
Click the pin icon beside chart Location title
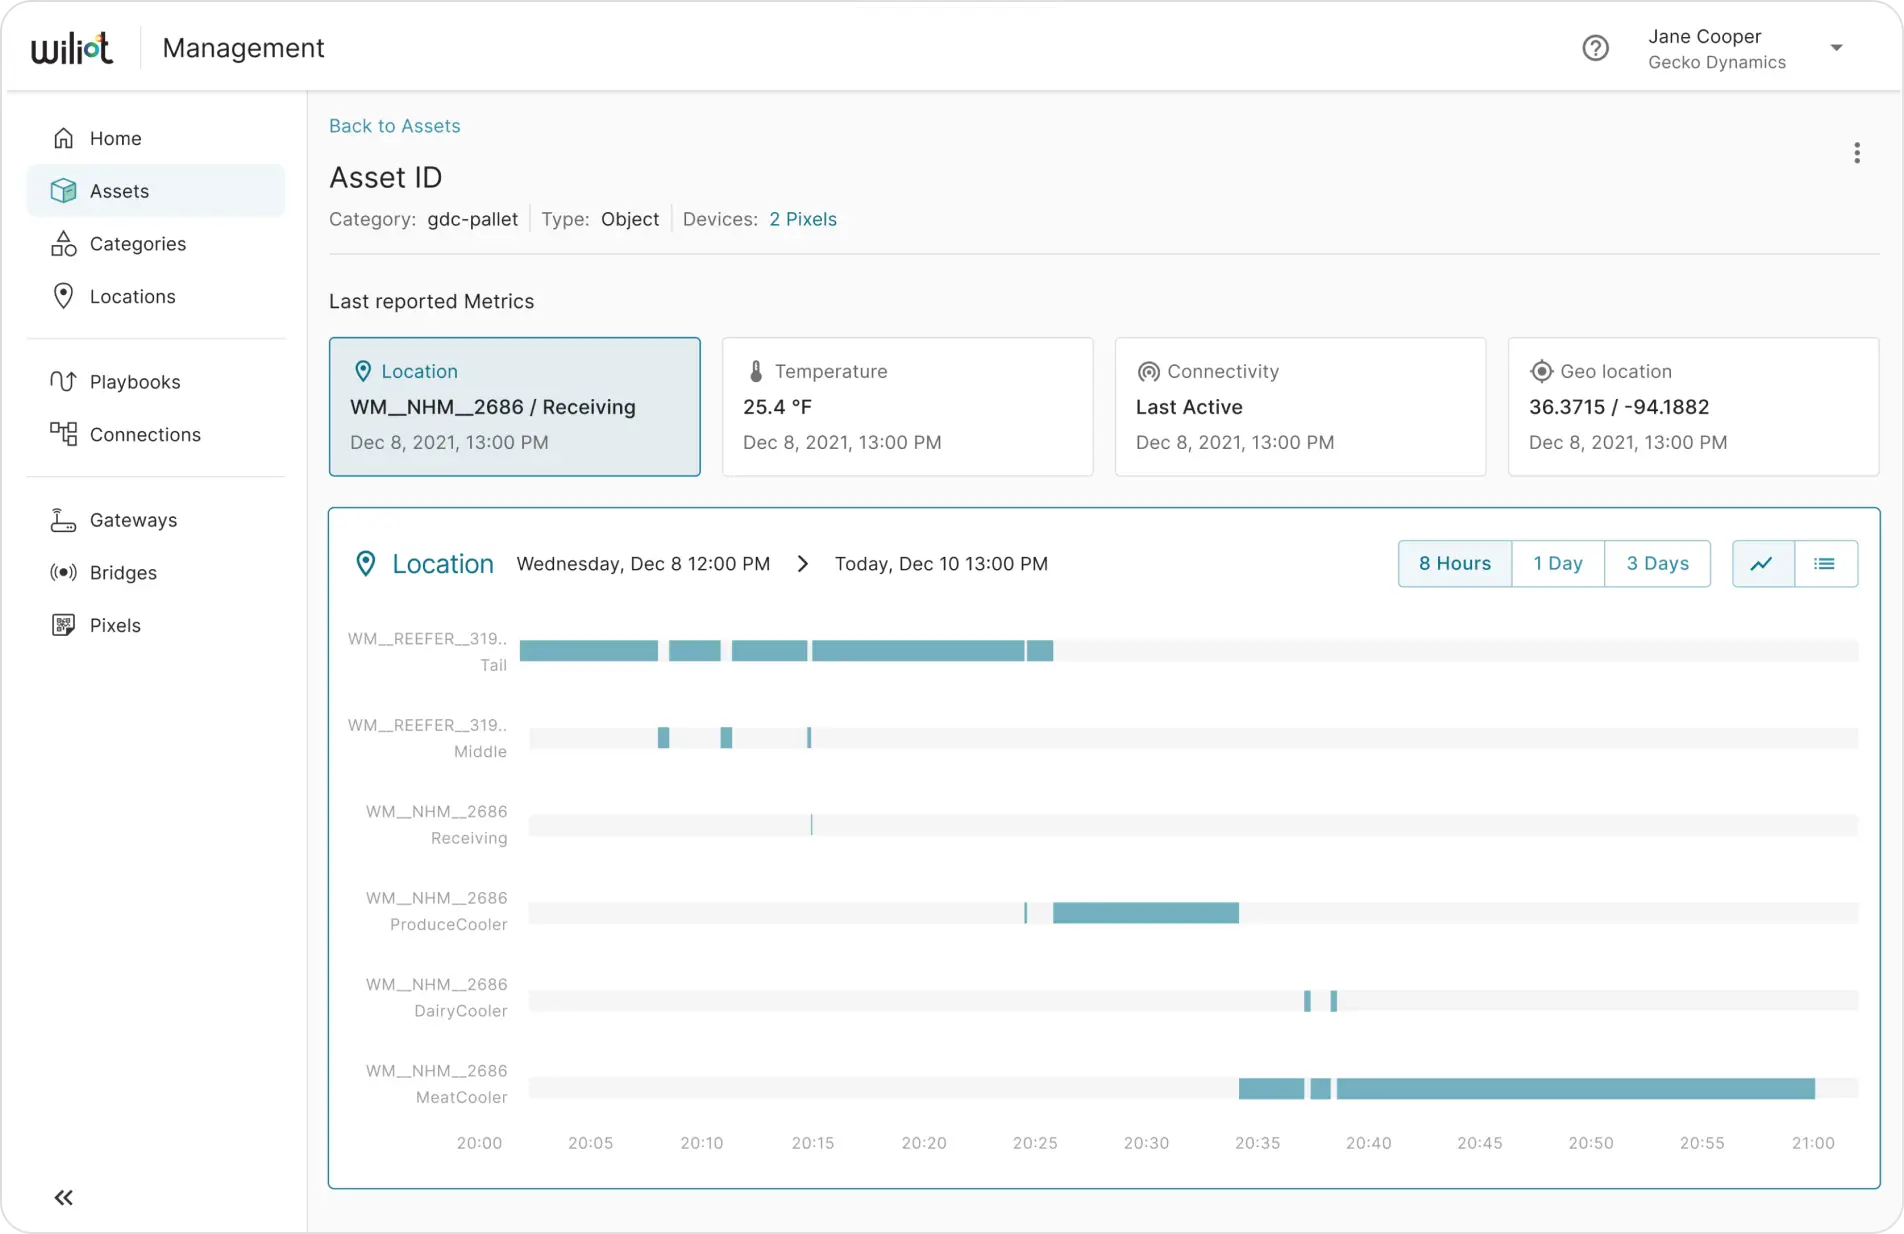366,564
